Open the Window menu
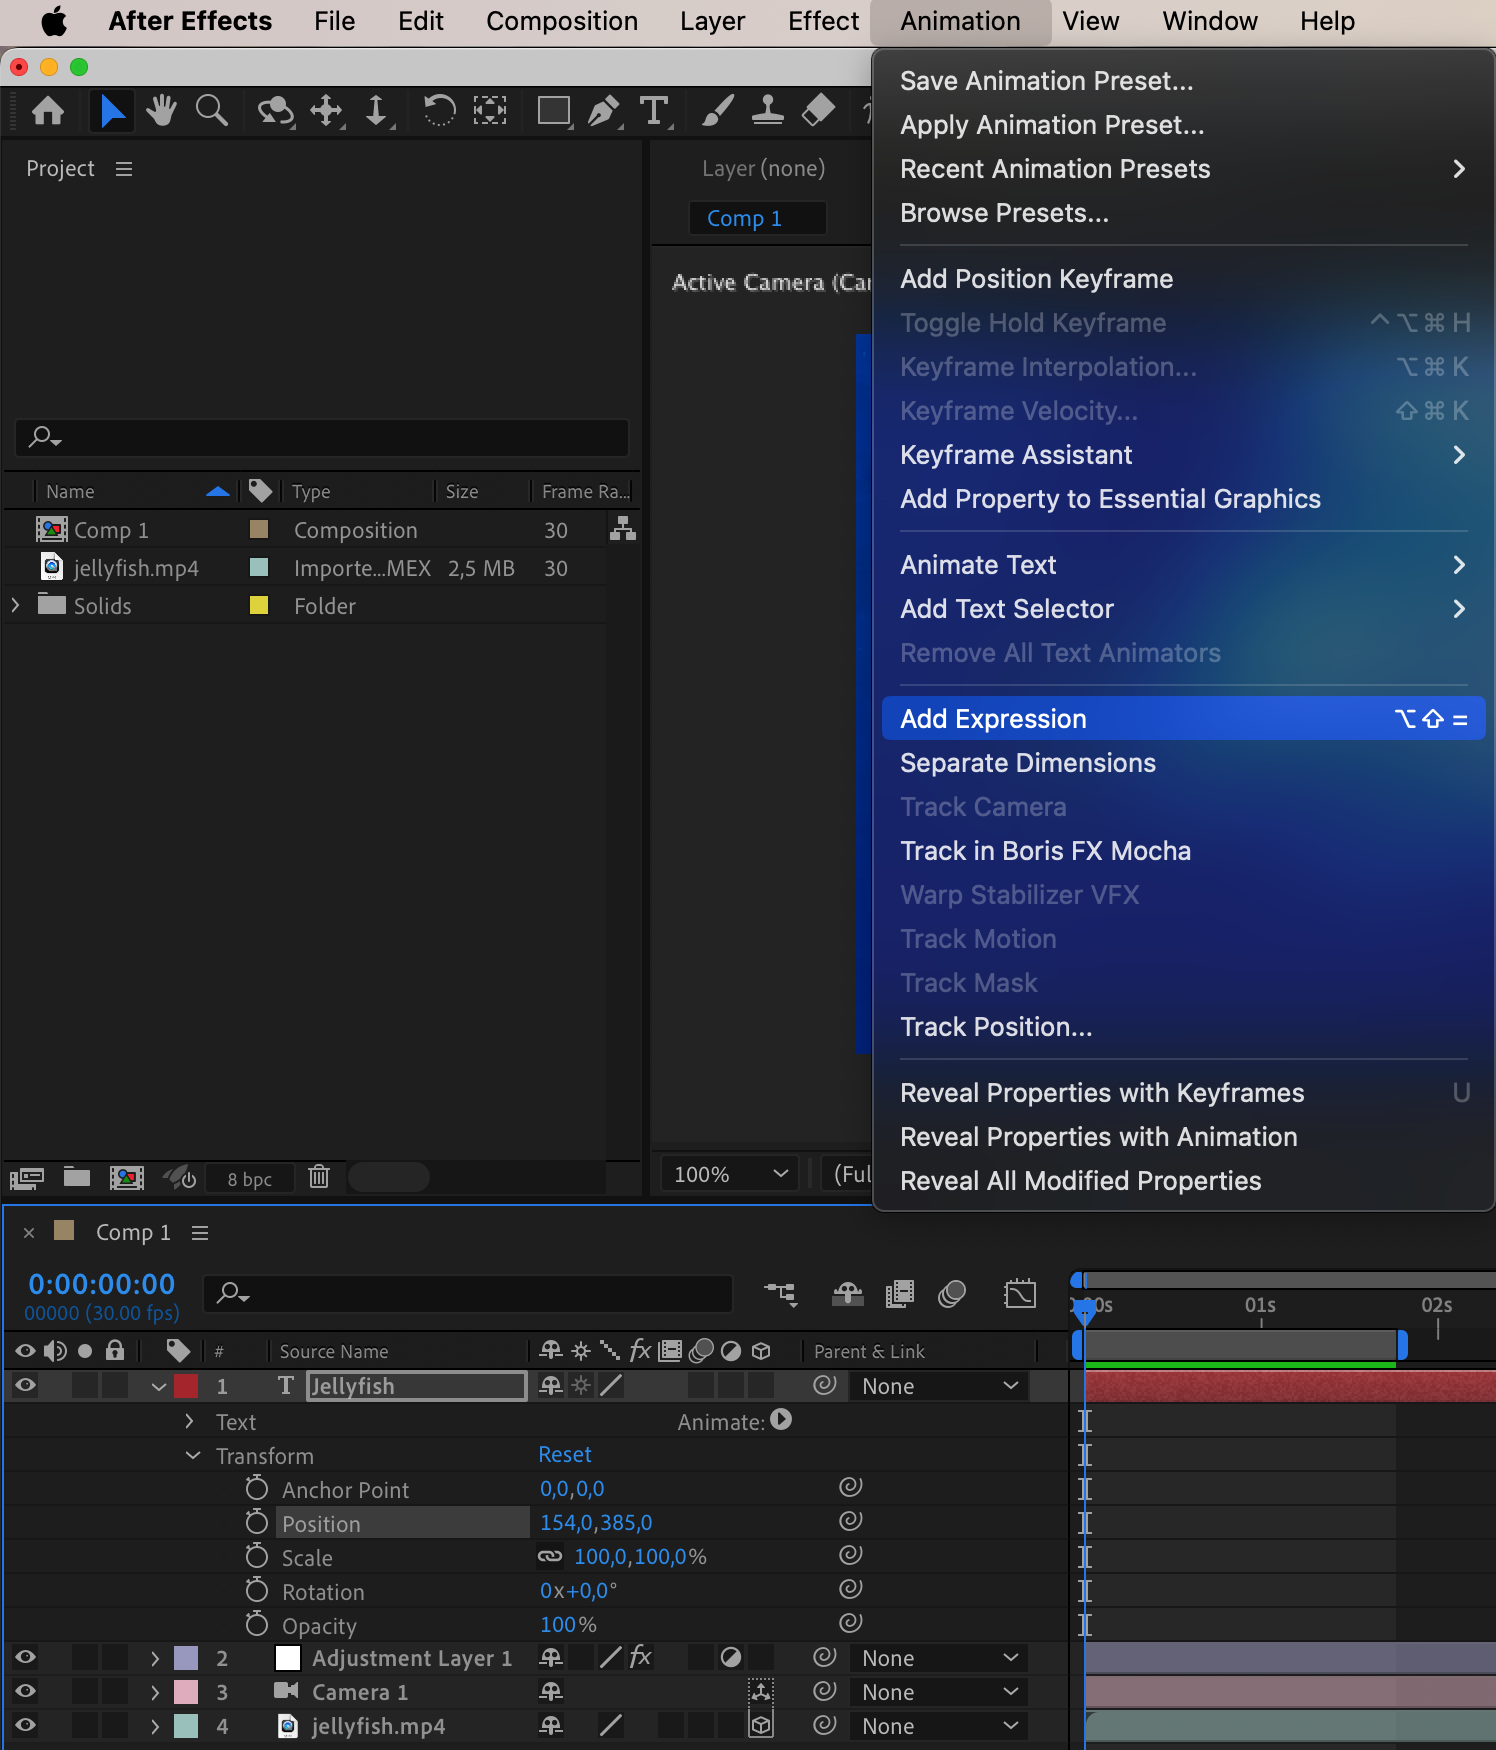The width and height of the screenshot is (1496, 1750). coord(1209,22)
